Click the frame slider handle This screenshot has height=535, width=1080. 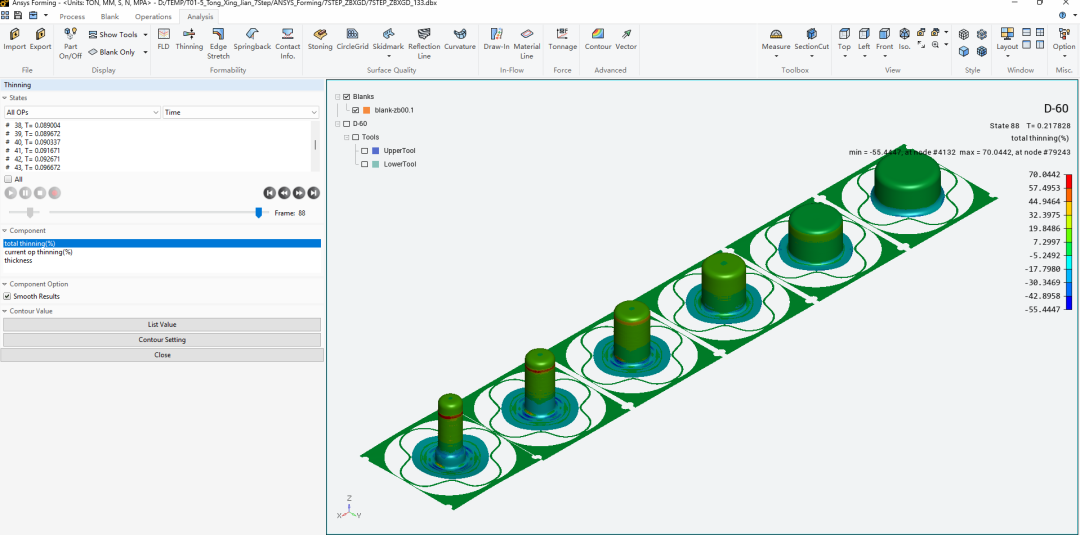(x=259, y=212)
